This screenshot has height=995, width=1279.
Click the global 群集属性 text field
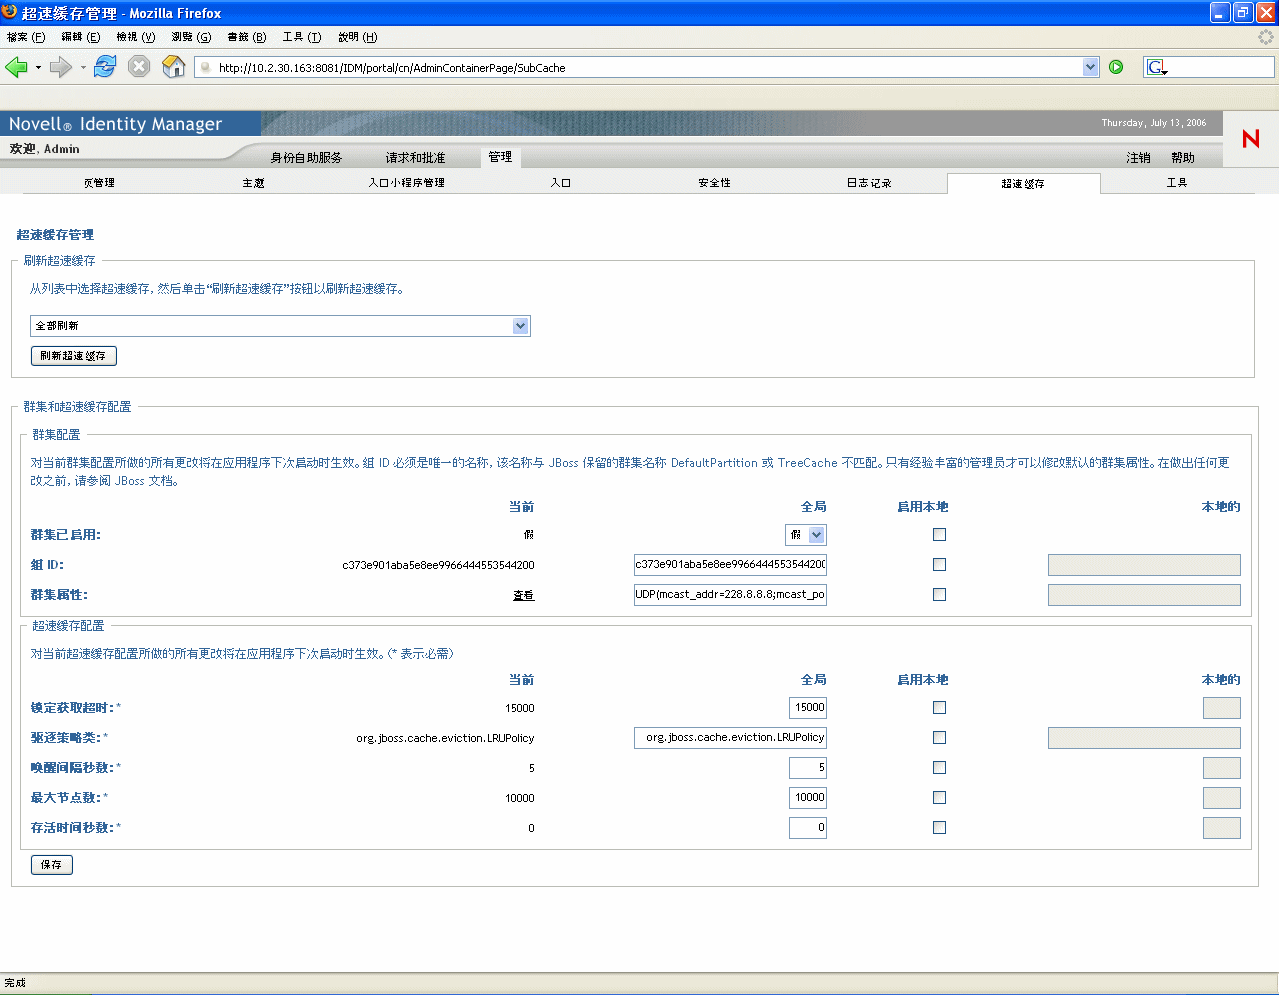coord(730,595)
